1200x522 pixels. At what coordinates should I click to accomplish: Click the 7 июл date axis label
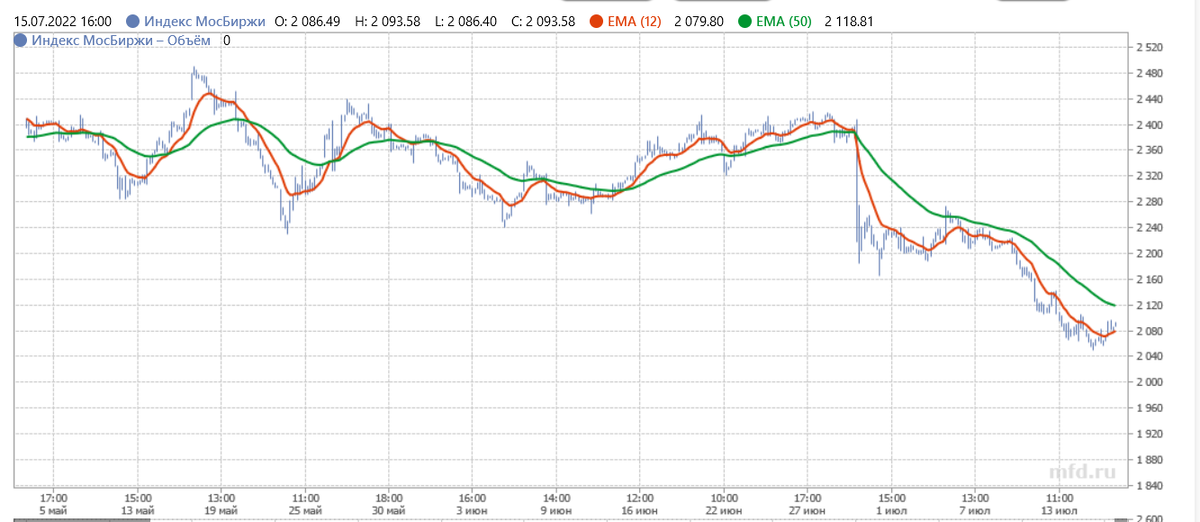(977, 508)
